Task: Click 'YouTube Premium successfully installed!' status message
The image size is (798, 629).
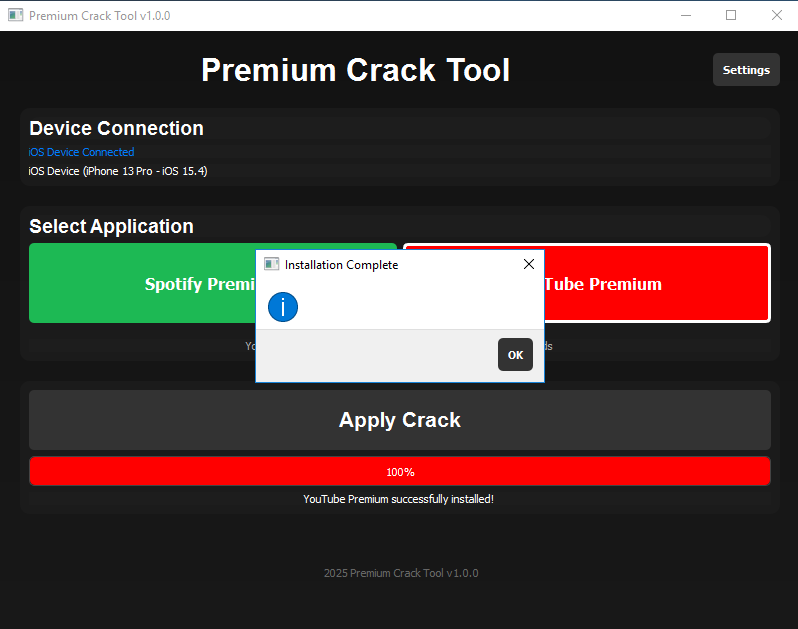Action: 398,499
